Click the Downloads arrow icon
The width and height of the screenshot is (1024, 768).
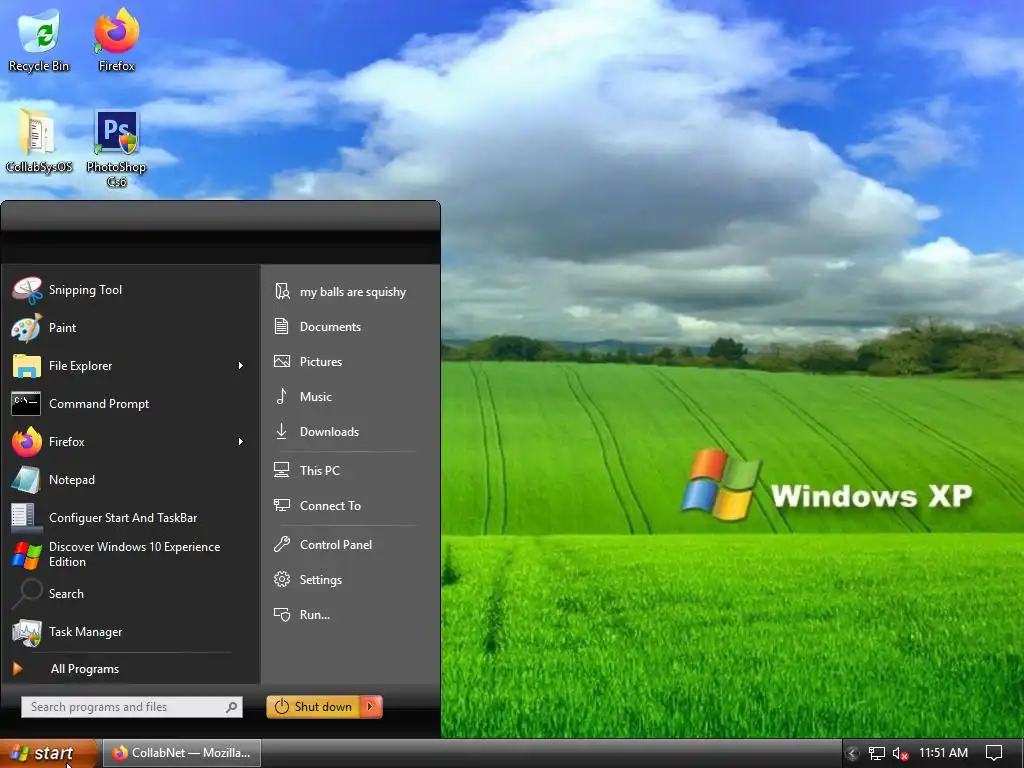(x=281, y=431)
